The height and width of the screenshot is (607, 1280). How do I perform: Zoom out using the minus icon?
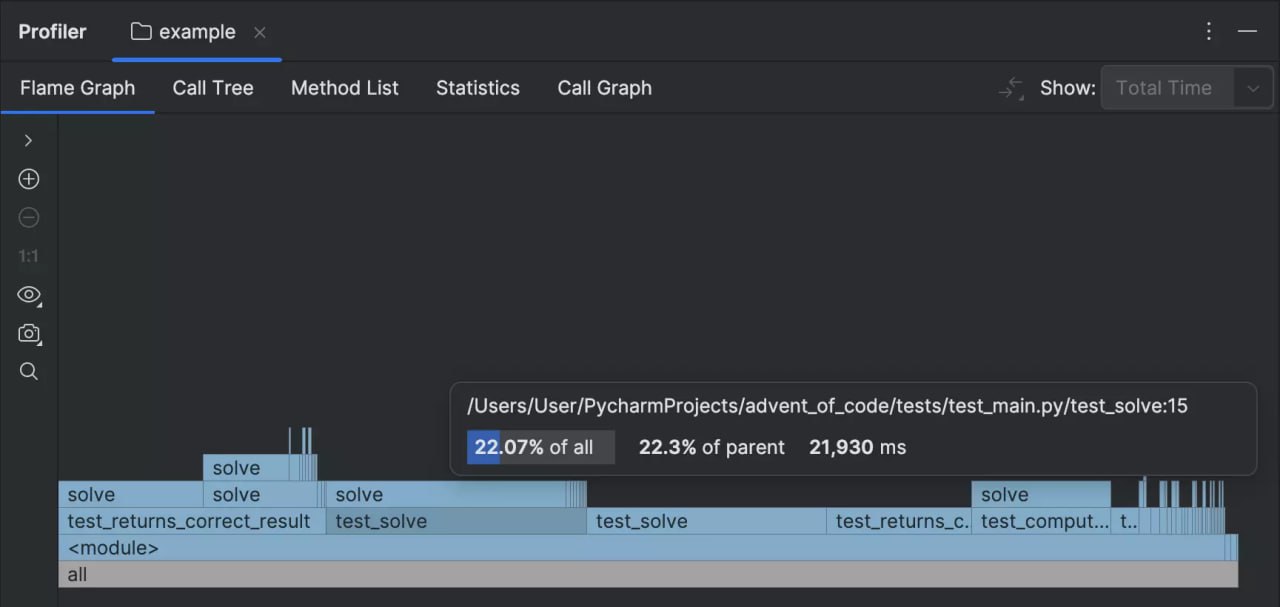coord(28,217)
